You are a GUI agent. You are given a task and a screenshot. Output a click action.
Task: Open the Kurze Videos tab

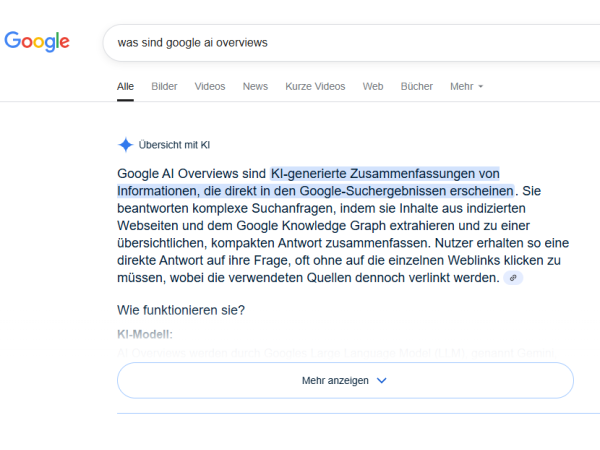coord(315,86)
